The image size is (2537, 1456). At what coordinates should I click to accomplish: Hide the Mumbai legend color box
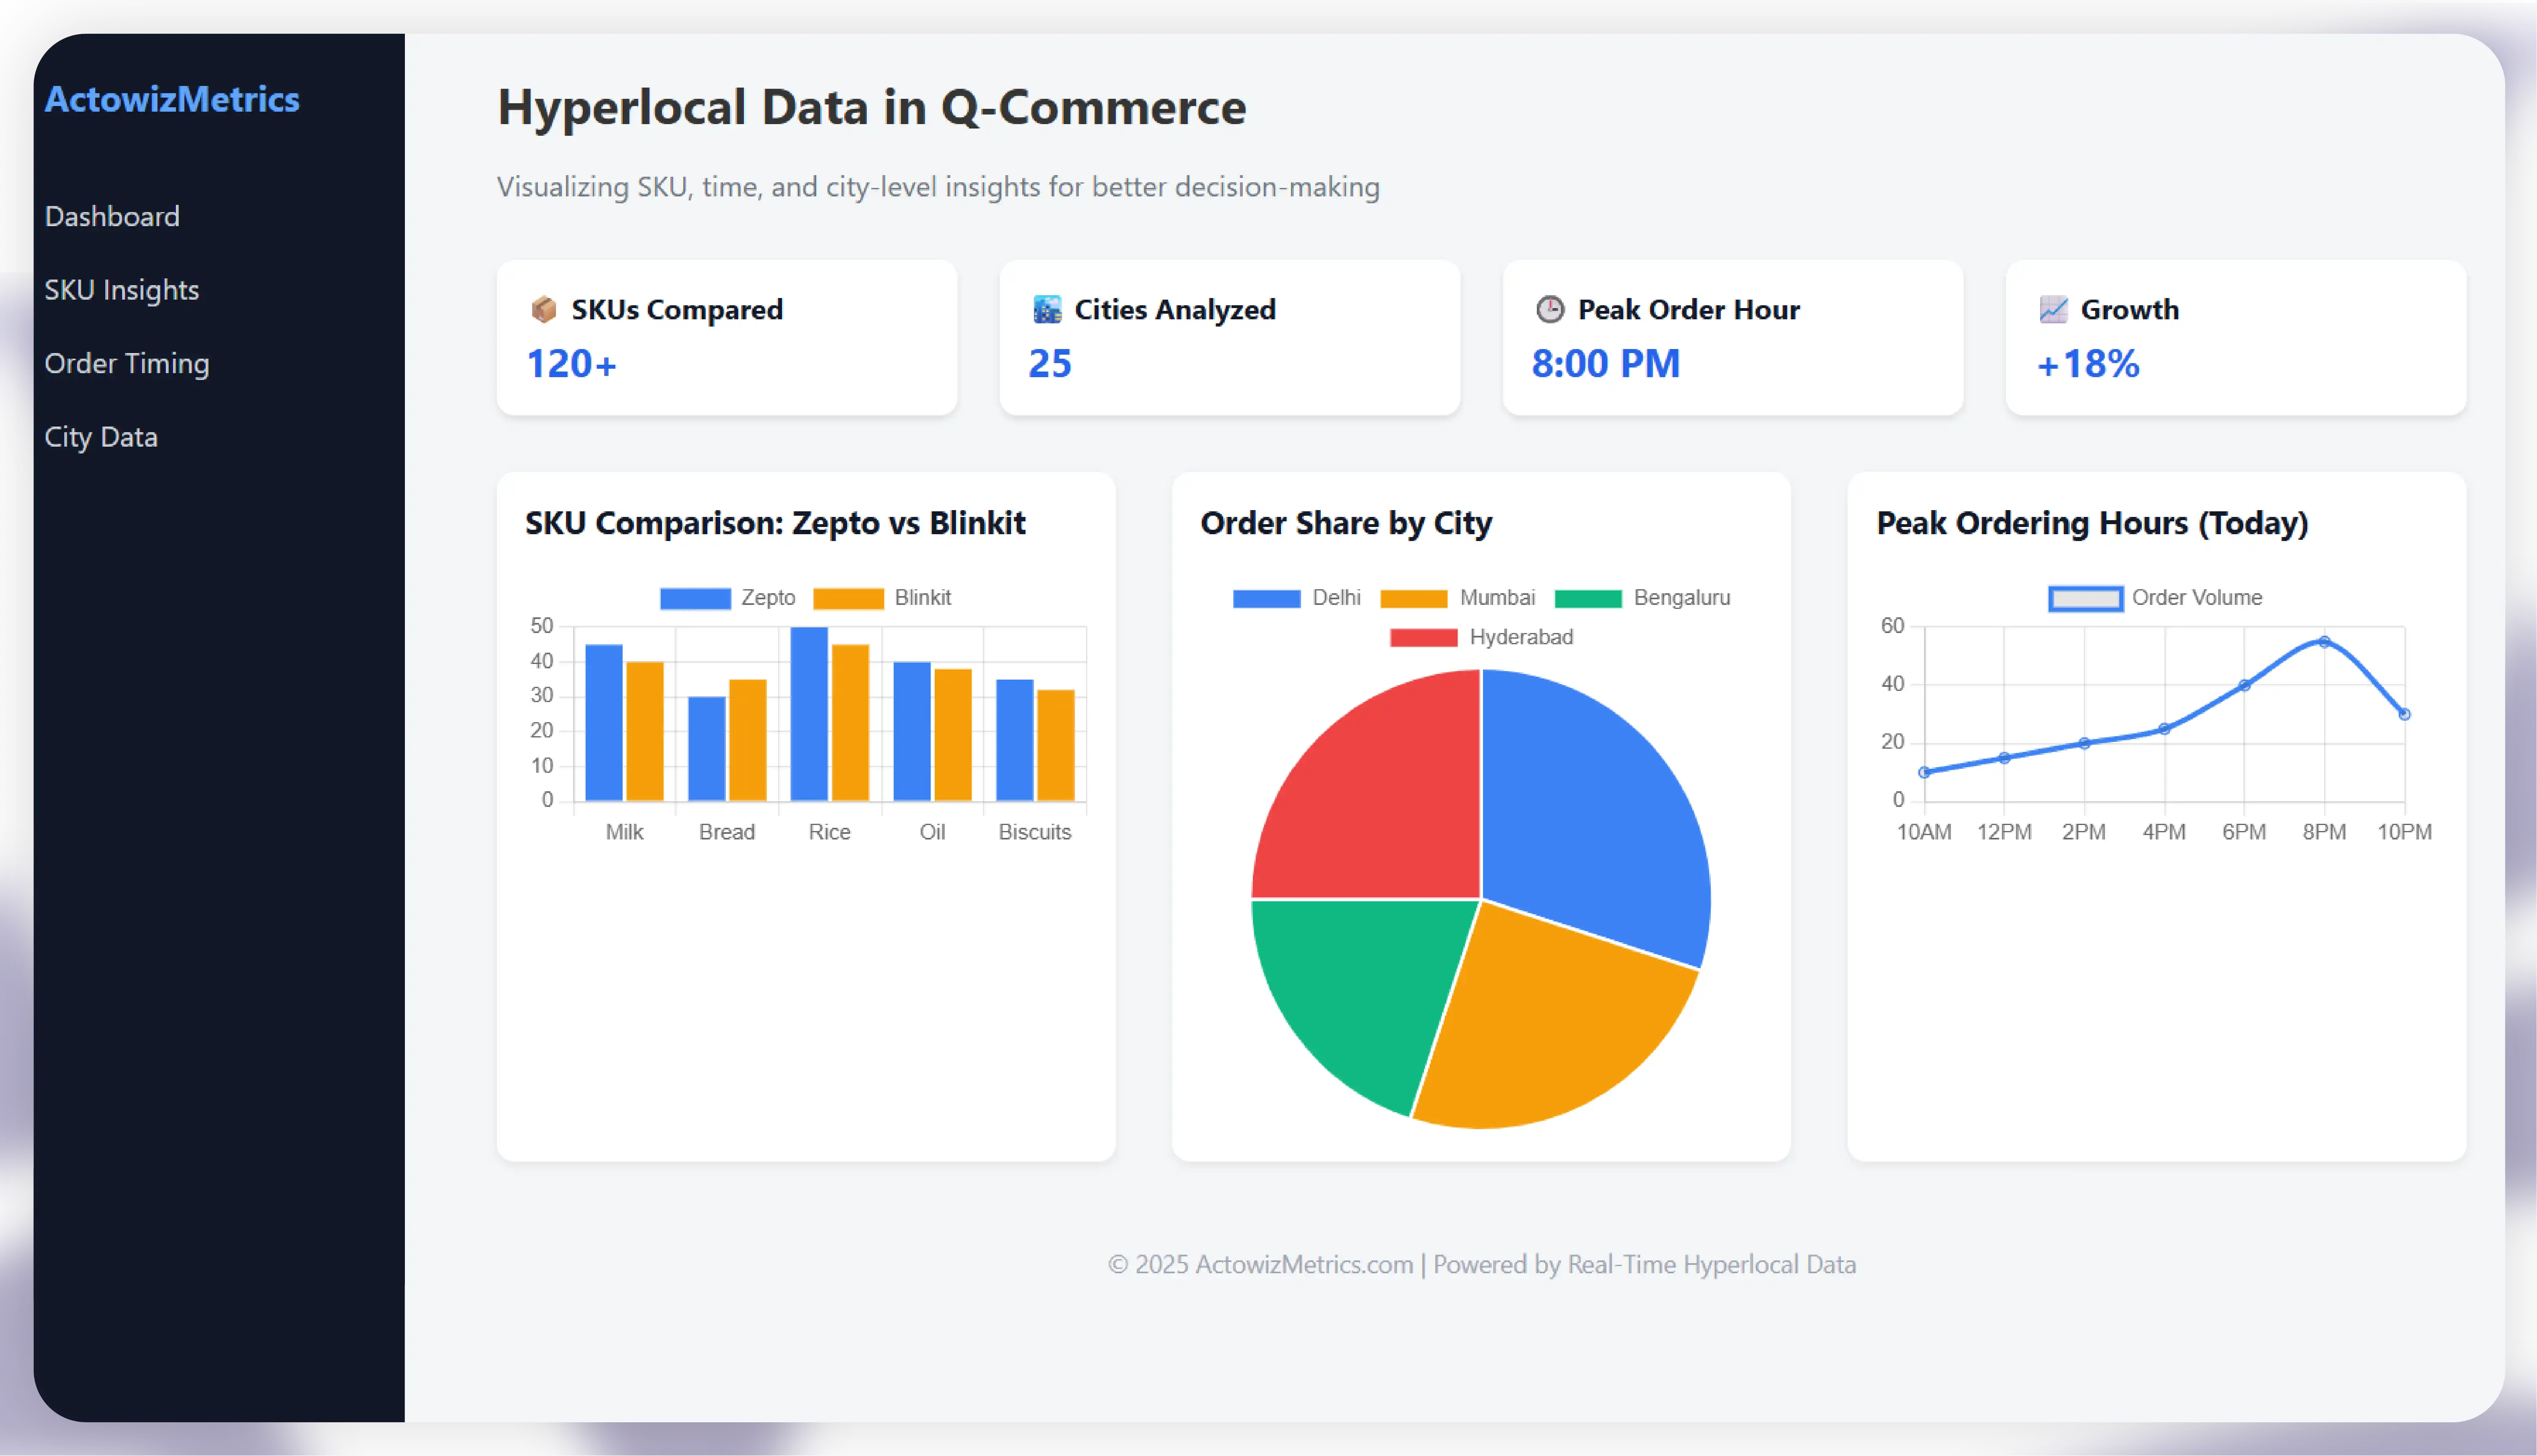pyautogui.click(x=1413, y=598)
